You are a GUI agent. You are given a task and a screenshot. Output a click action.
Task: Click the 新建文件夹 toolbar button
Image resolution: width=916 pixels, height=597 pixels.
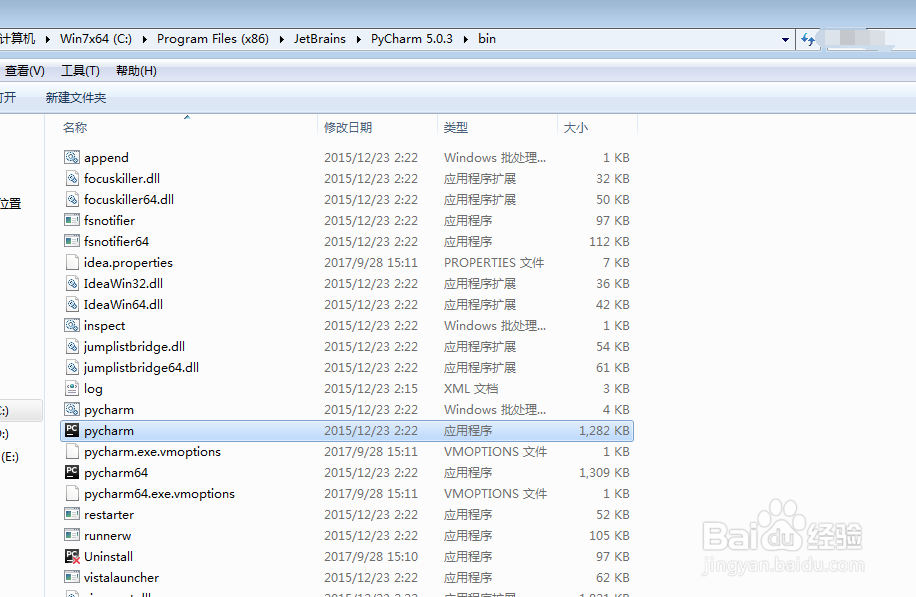pos(76,98)
